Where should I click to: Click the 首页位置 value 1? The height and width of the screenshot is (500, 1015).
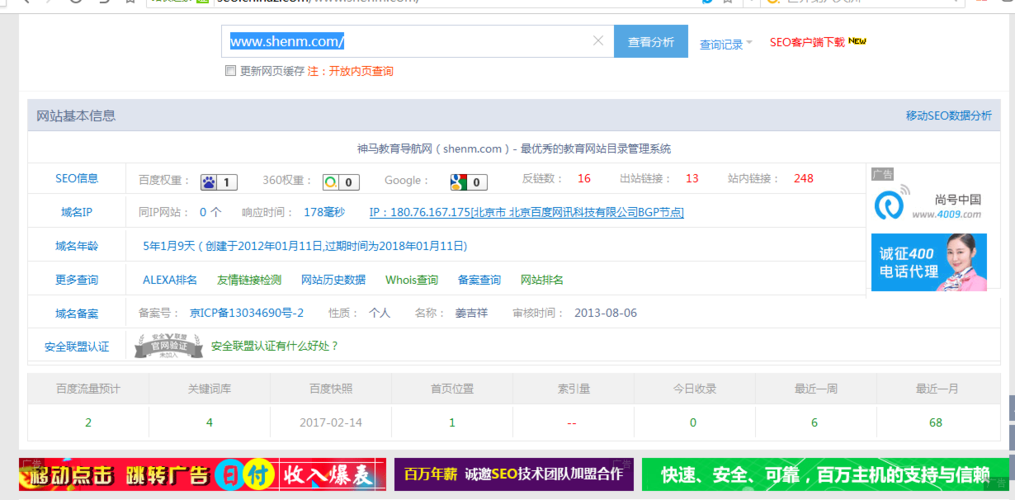(x=452, y=423)
